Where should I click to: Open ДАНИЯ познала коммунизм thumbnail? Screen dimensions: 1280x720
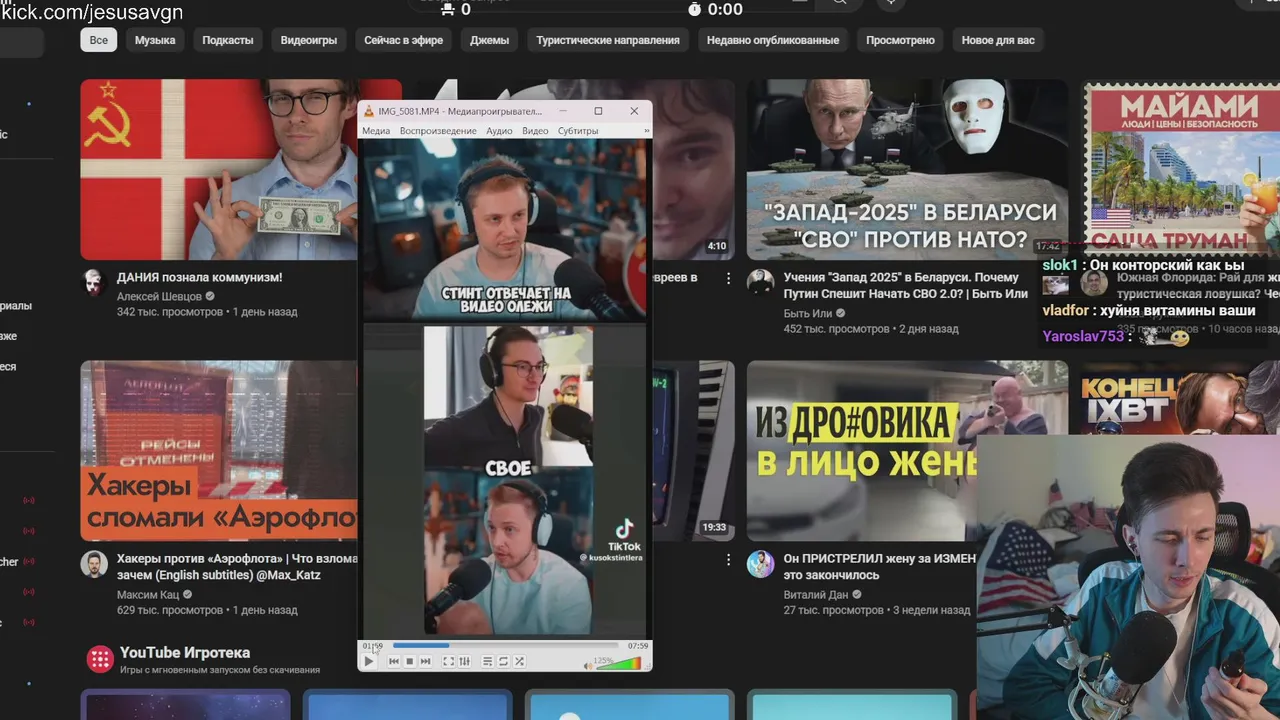(218, 170)
